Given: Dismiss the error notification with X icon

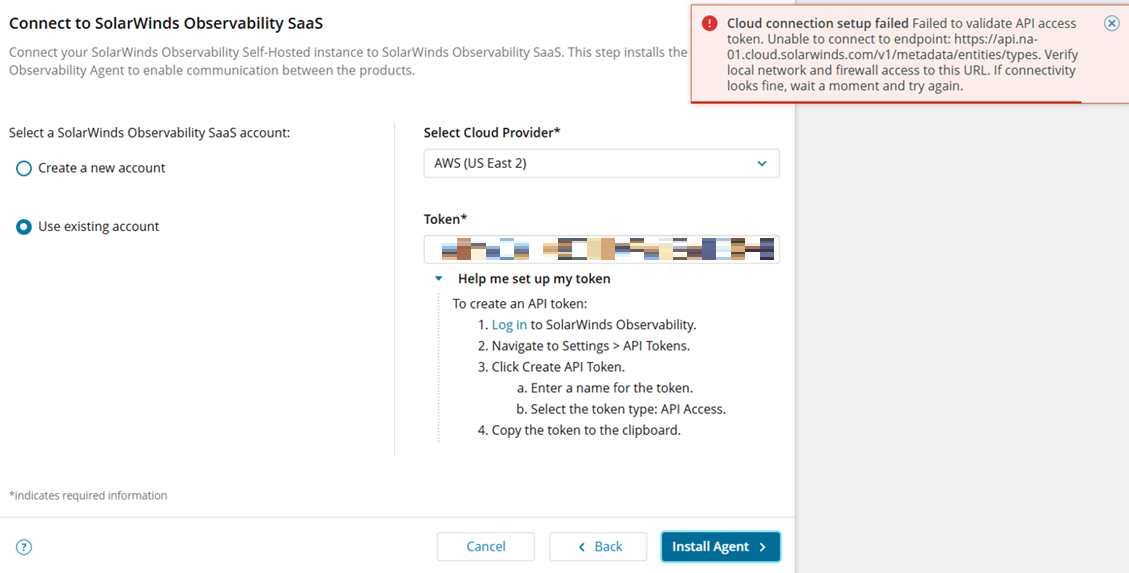Looking at the screenshot, I should point(1111,24).
